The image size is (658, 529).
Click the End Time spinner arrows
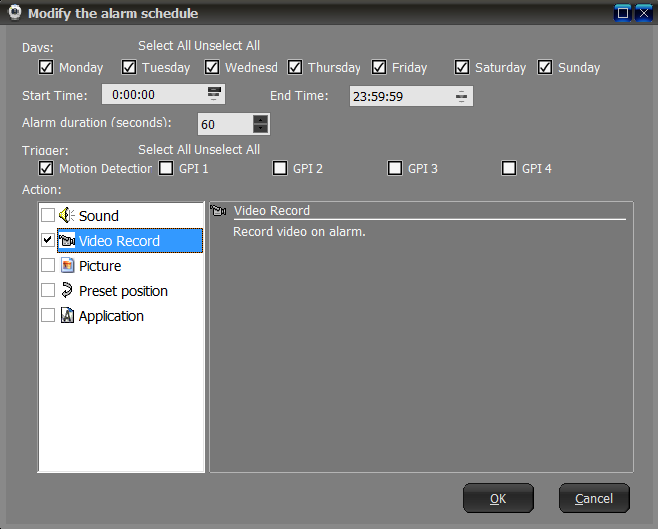click(462, 96)
